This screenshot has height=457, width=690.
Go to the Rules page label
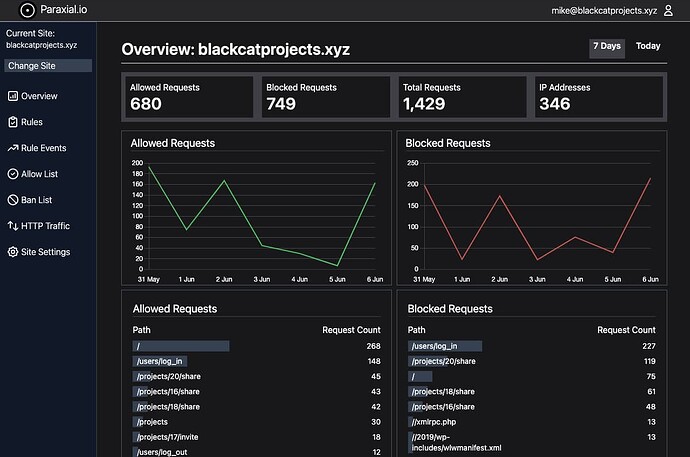[x=32, y=122]
